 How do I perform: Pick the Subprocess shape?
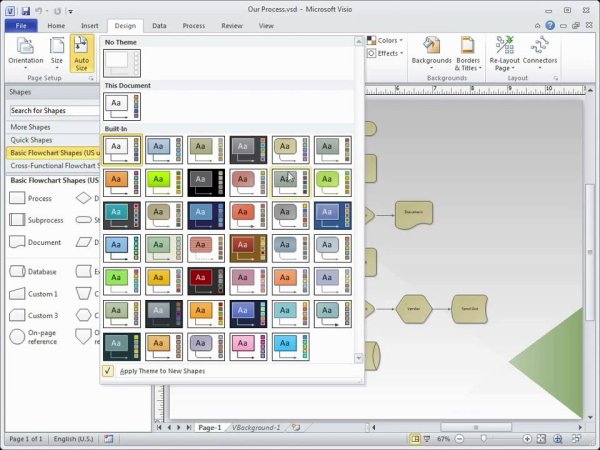tap(36, 220)
